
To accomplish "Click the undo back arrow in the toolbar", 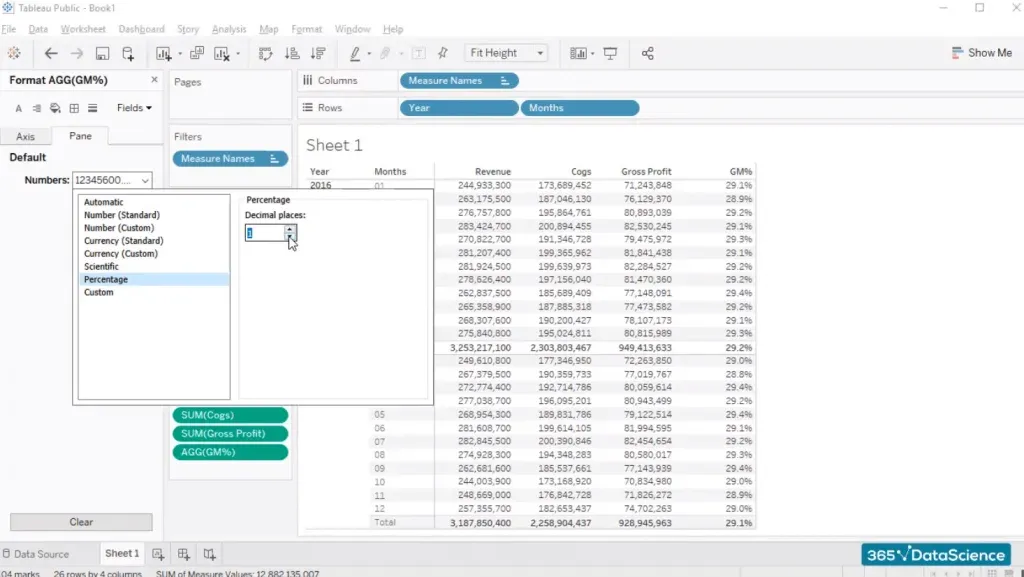I will [50, 53].
